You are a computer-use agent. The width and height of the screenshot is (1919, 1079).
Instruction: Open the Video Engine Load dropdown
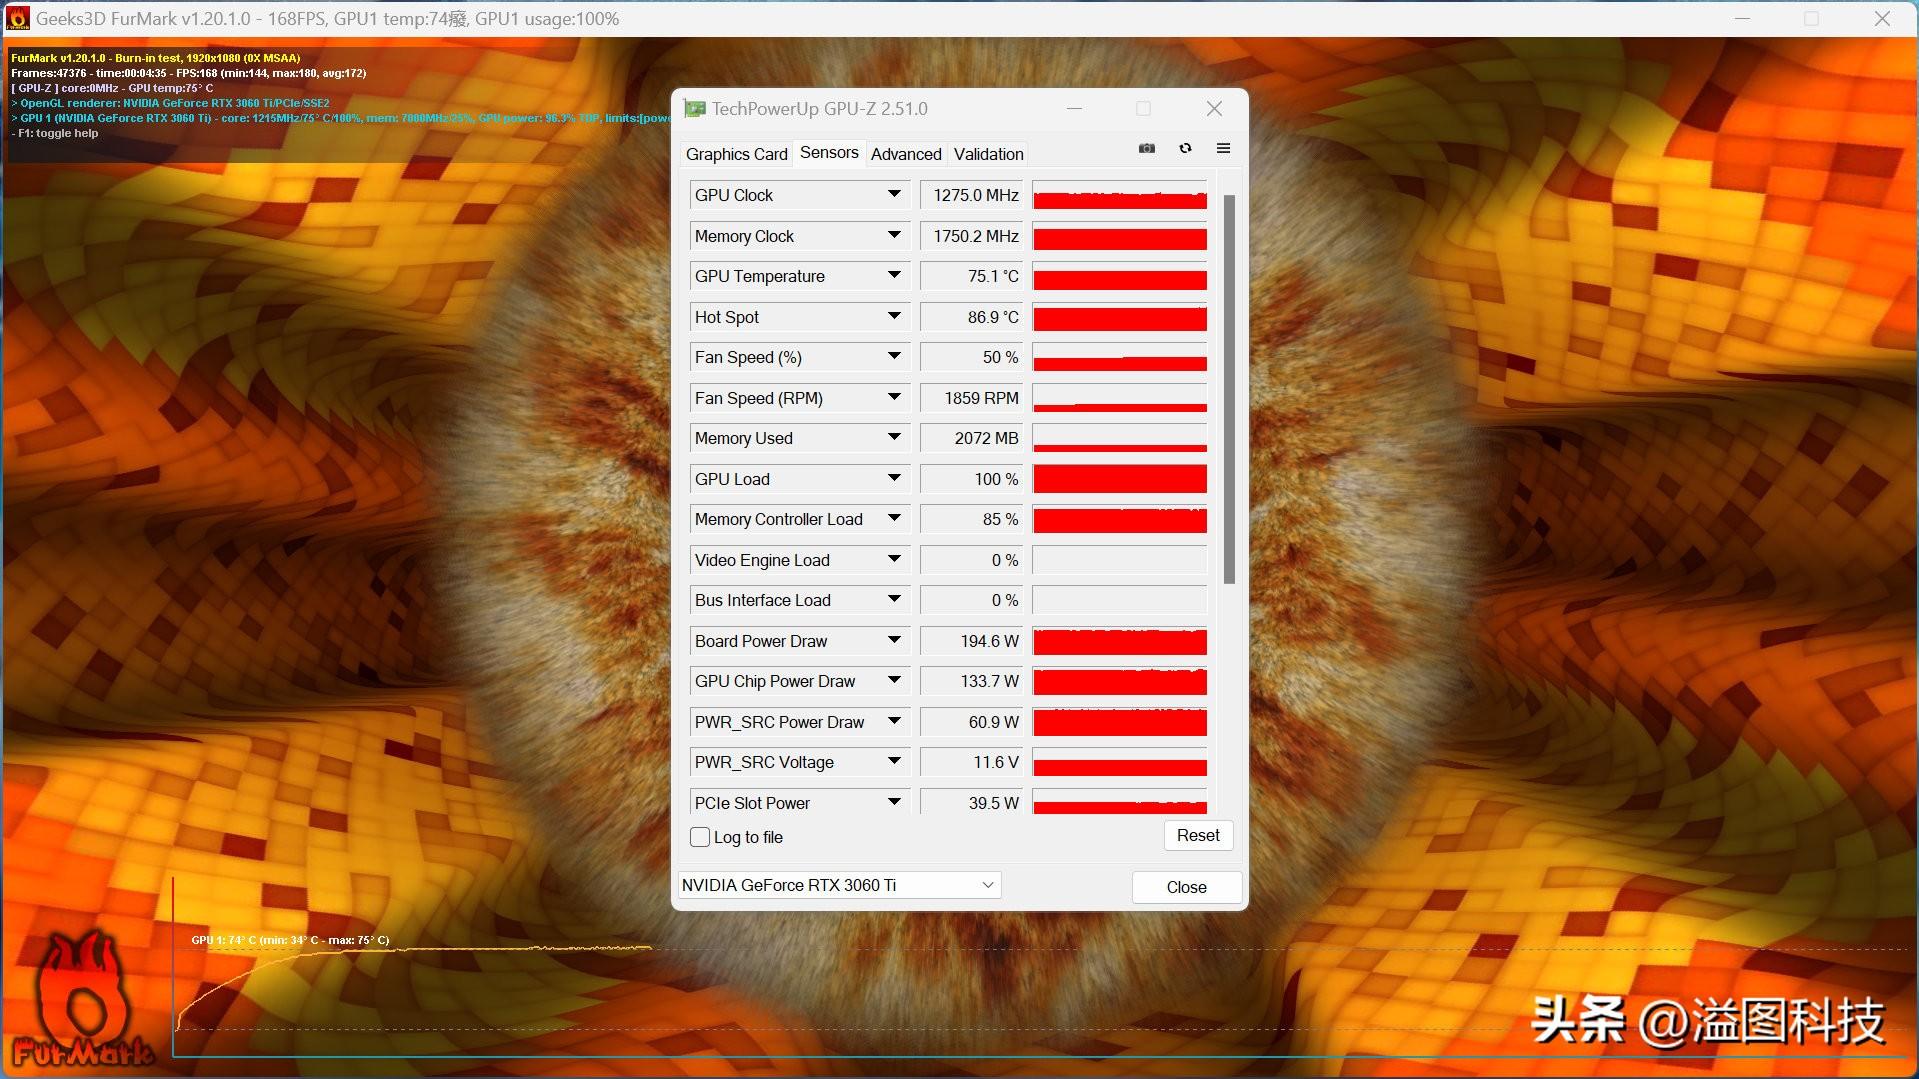click(x=894, y=560)
